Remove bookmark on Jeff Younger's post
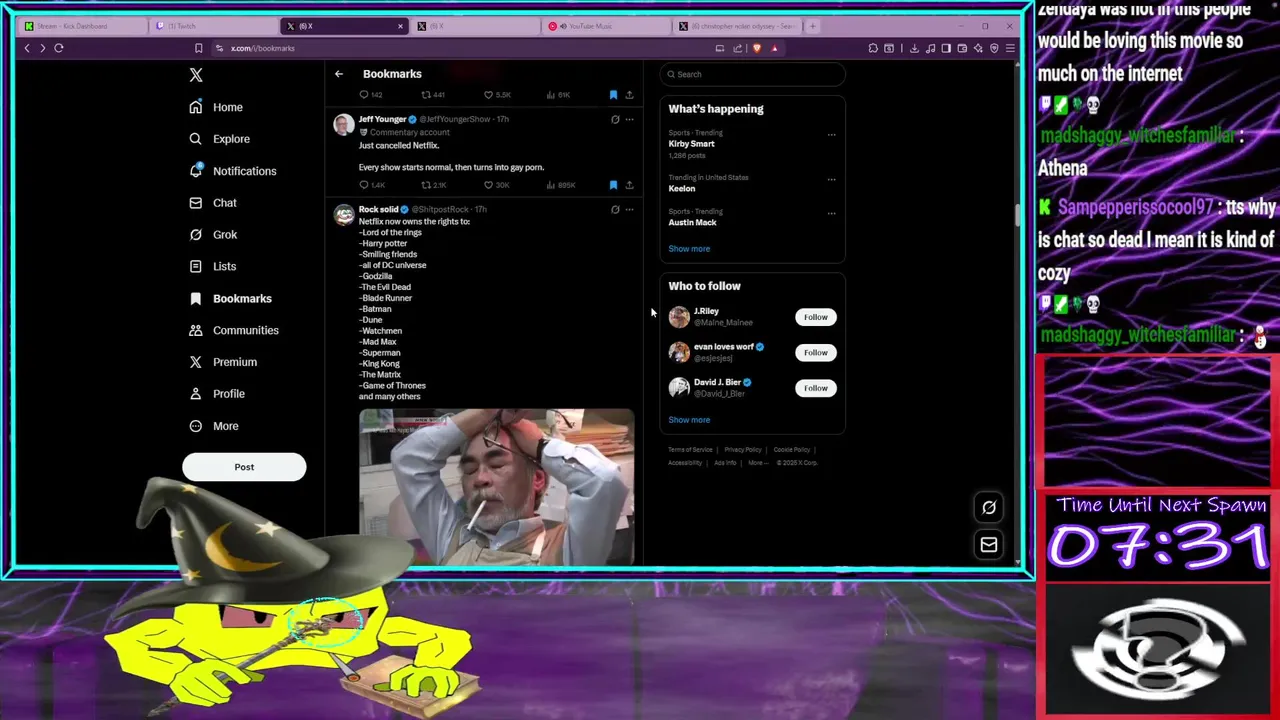 coord(613,185)
